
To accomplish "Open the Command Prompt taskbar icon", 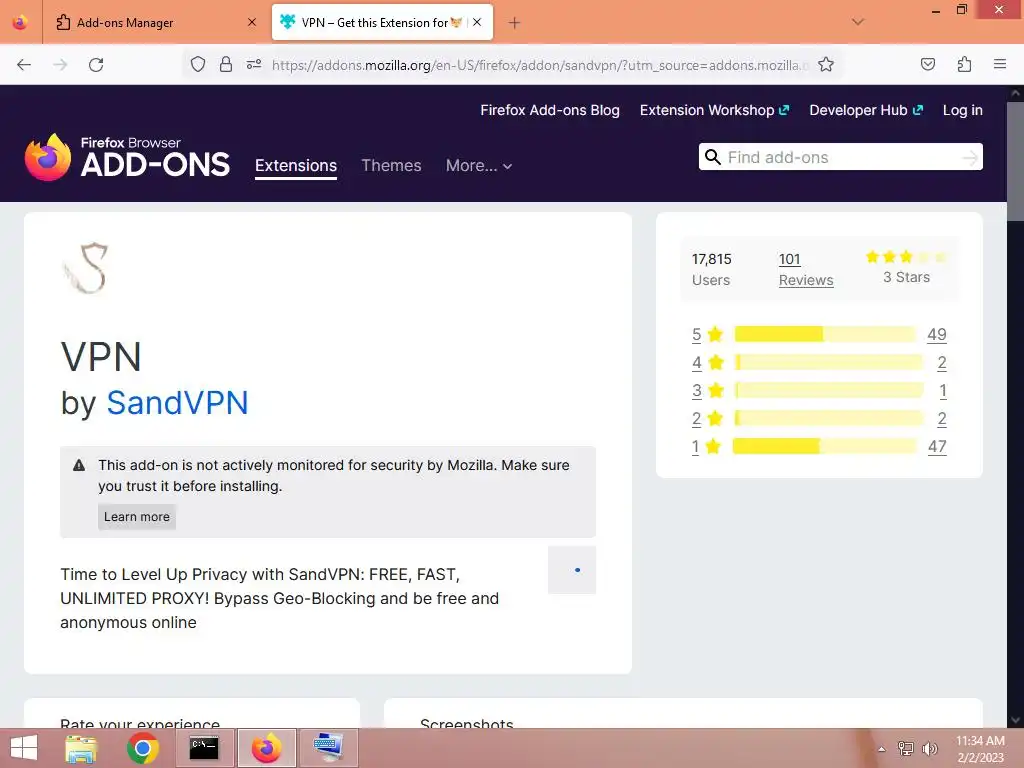I will [x=204, y=748].
